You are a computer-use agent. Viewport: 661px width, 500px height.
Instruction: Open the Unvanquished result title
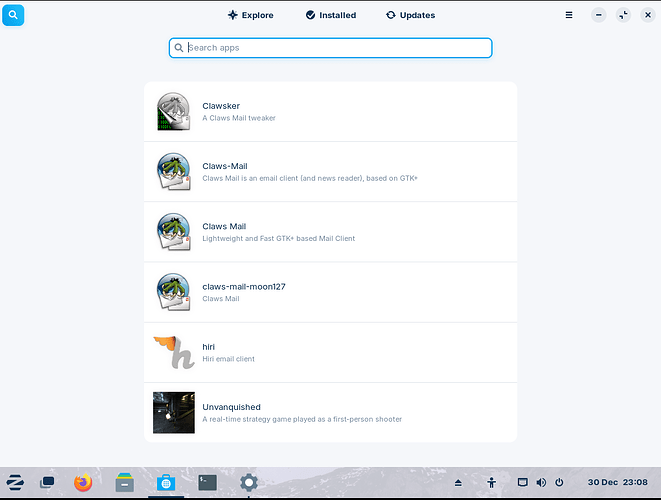tap(231, 407)
